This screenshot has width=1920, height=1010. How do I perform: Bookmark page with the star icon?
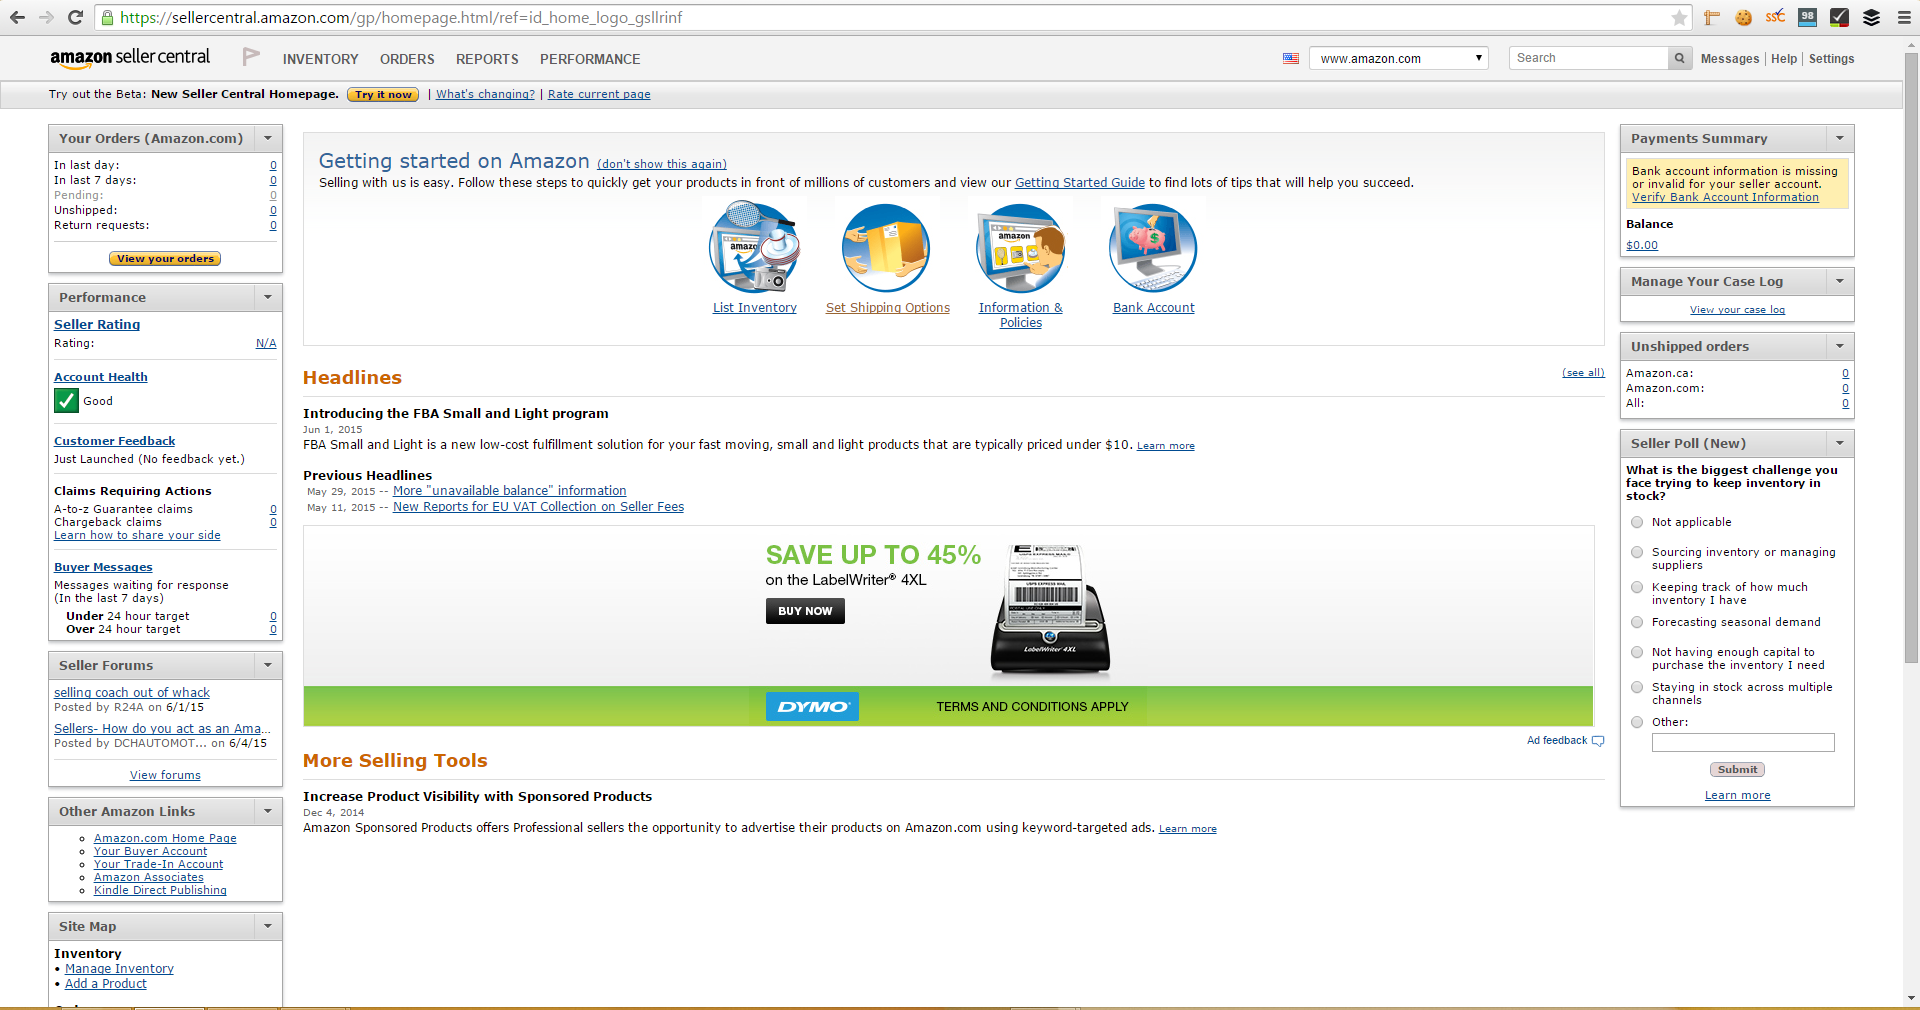1679,17
